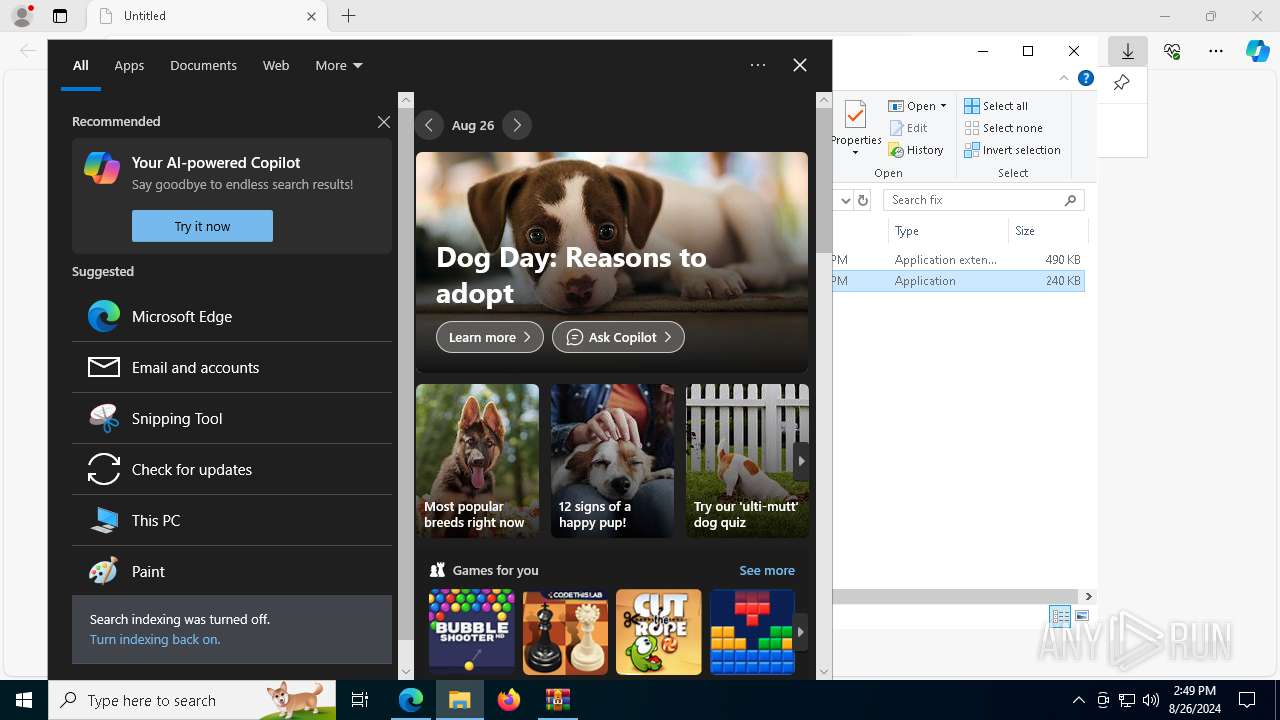Open a new Edge tab
Viewport: 1280px width, 720px height.
coord(348,16)
